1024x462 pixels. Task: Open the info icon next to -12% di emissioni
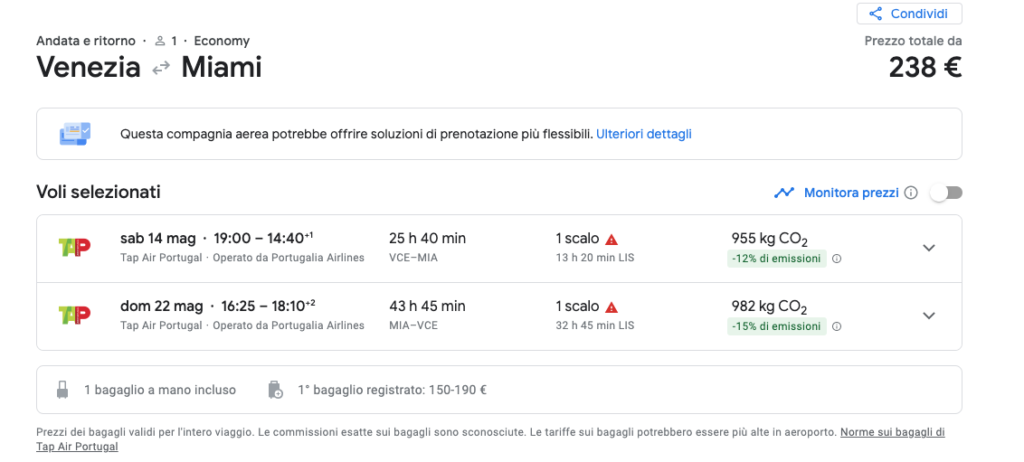pos(837,259)
